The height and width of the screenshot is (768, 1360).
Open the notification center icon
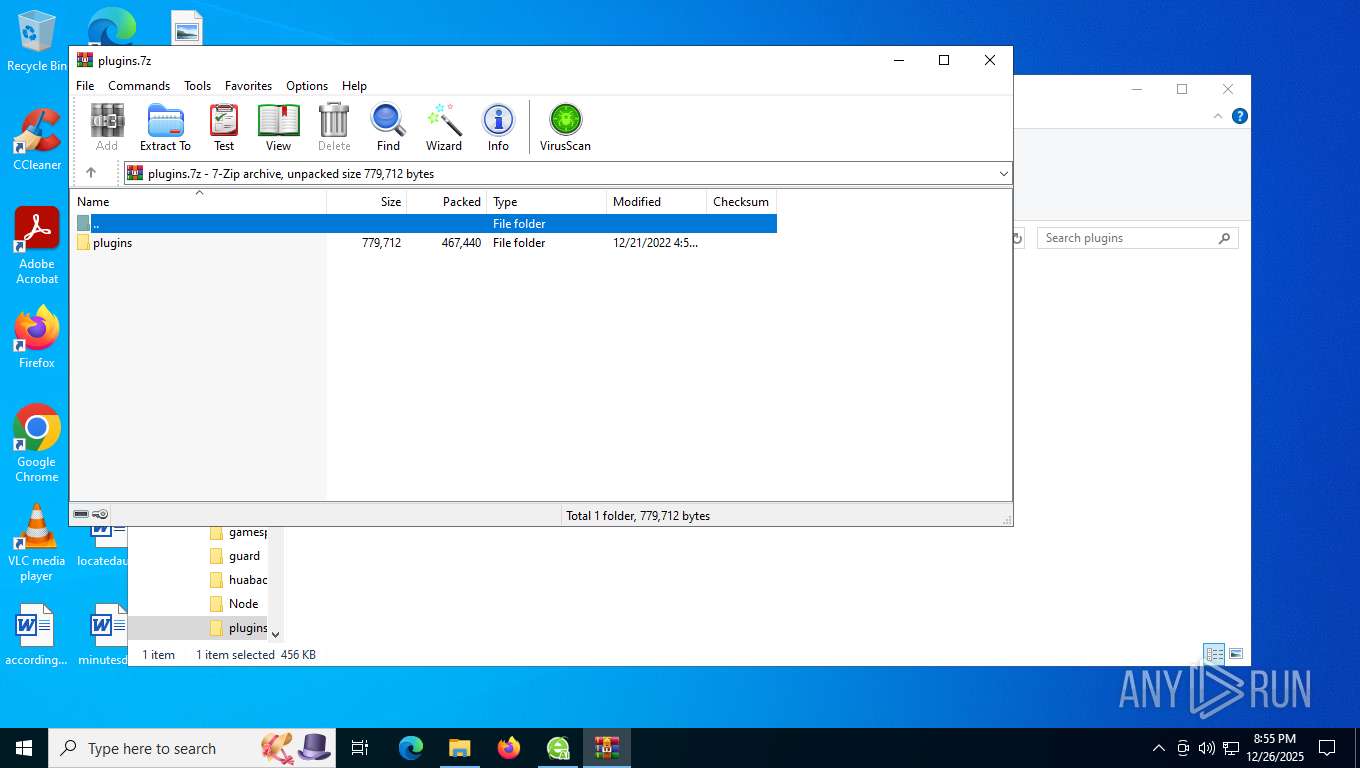coord(1327,748)
